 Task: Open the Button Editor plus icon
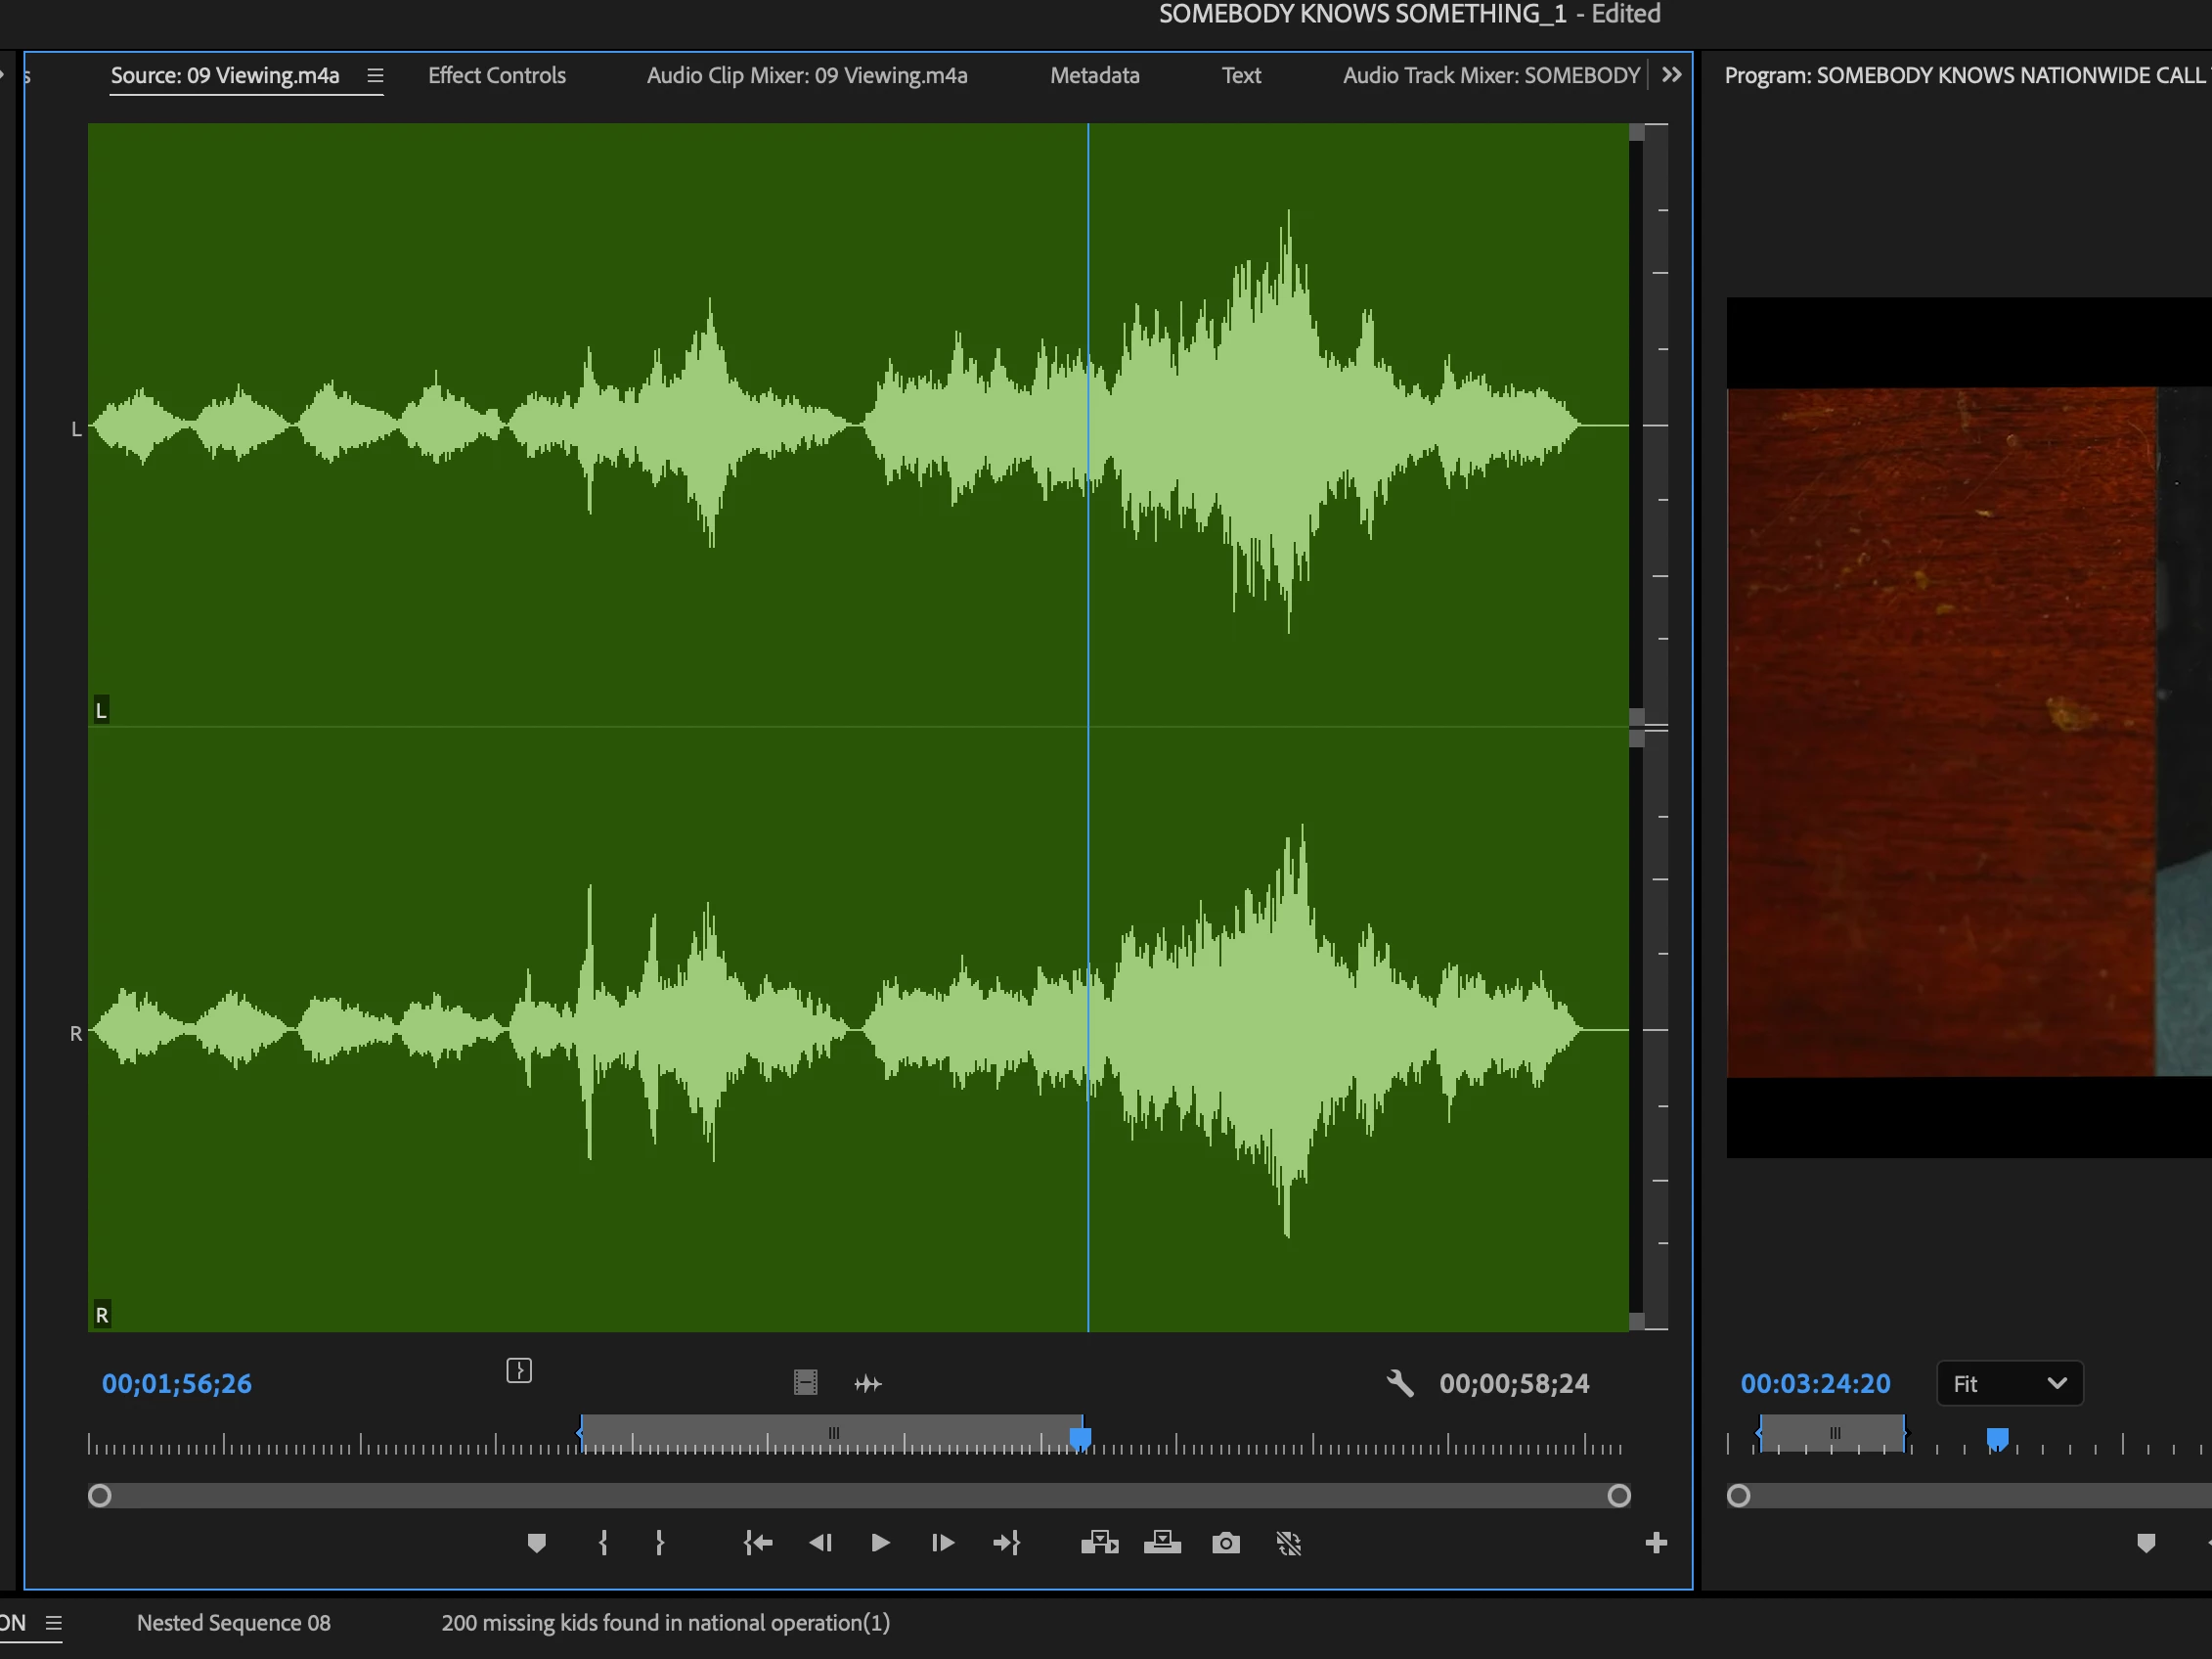pyautogui.click(x=1656, y=1543)
